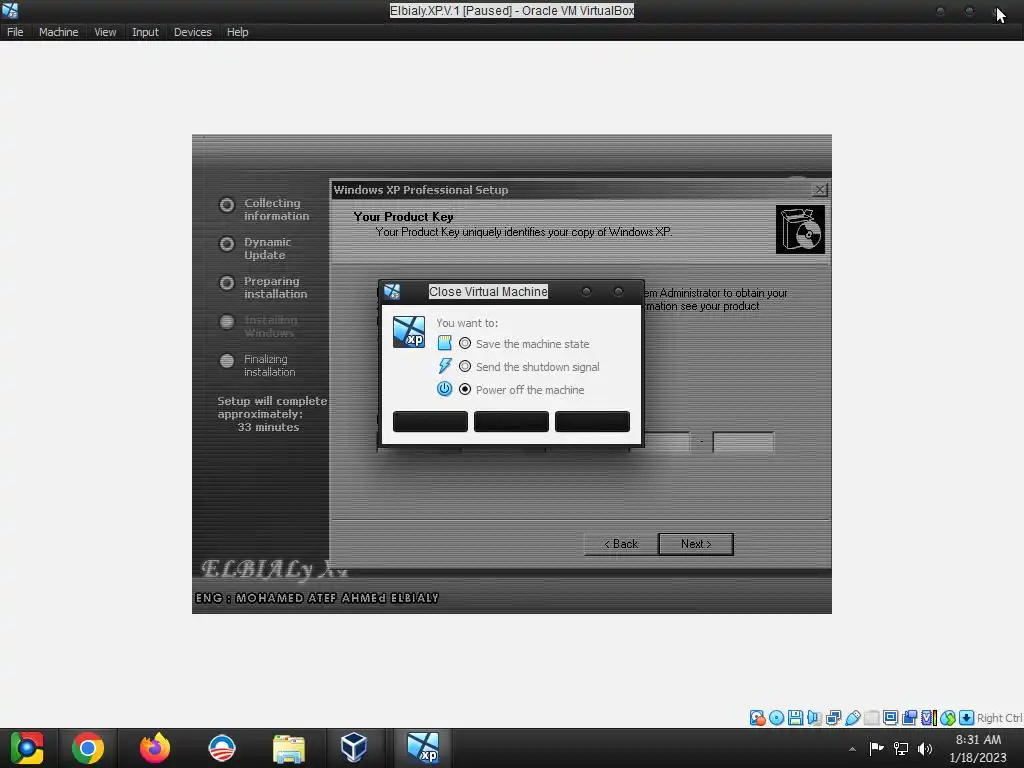
Task: Click the Finalizing installation setup step
Action: [x=257, y=366]
